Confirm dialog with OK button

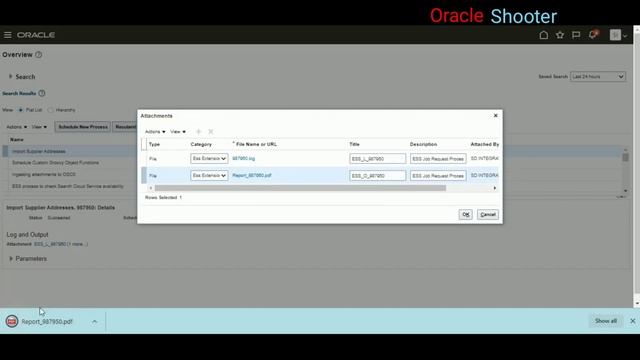[466, 214]
